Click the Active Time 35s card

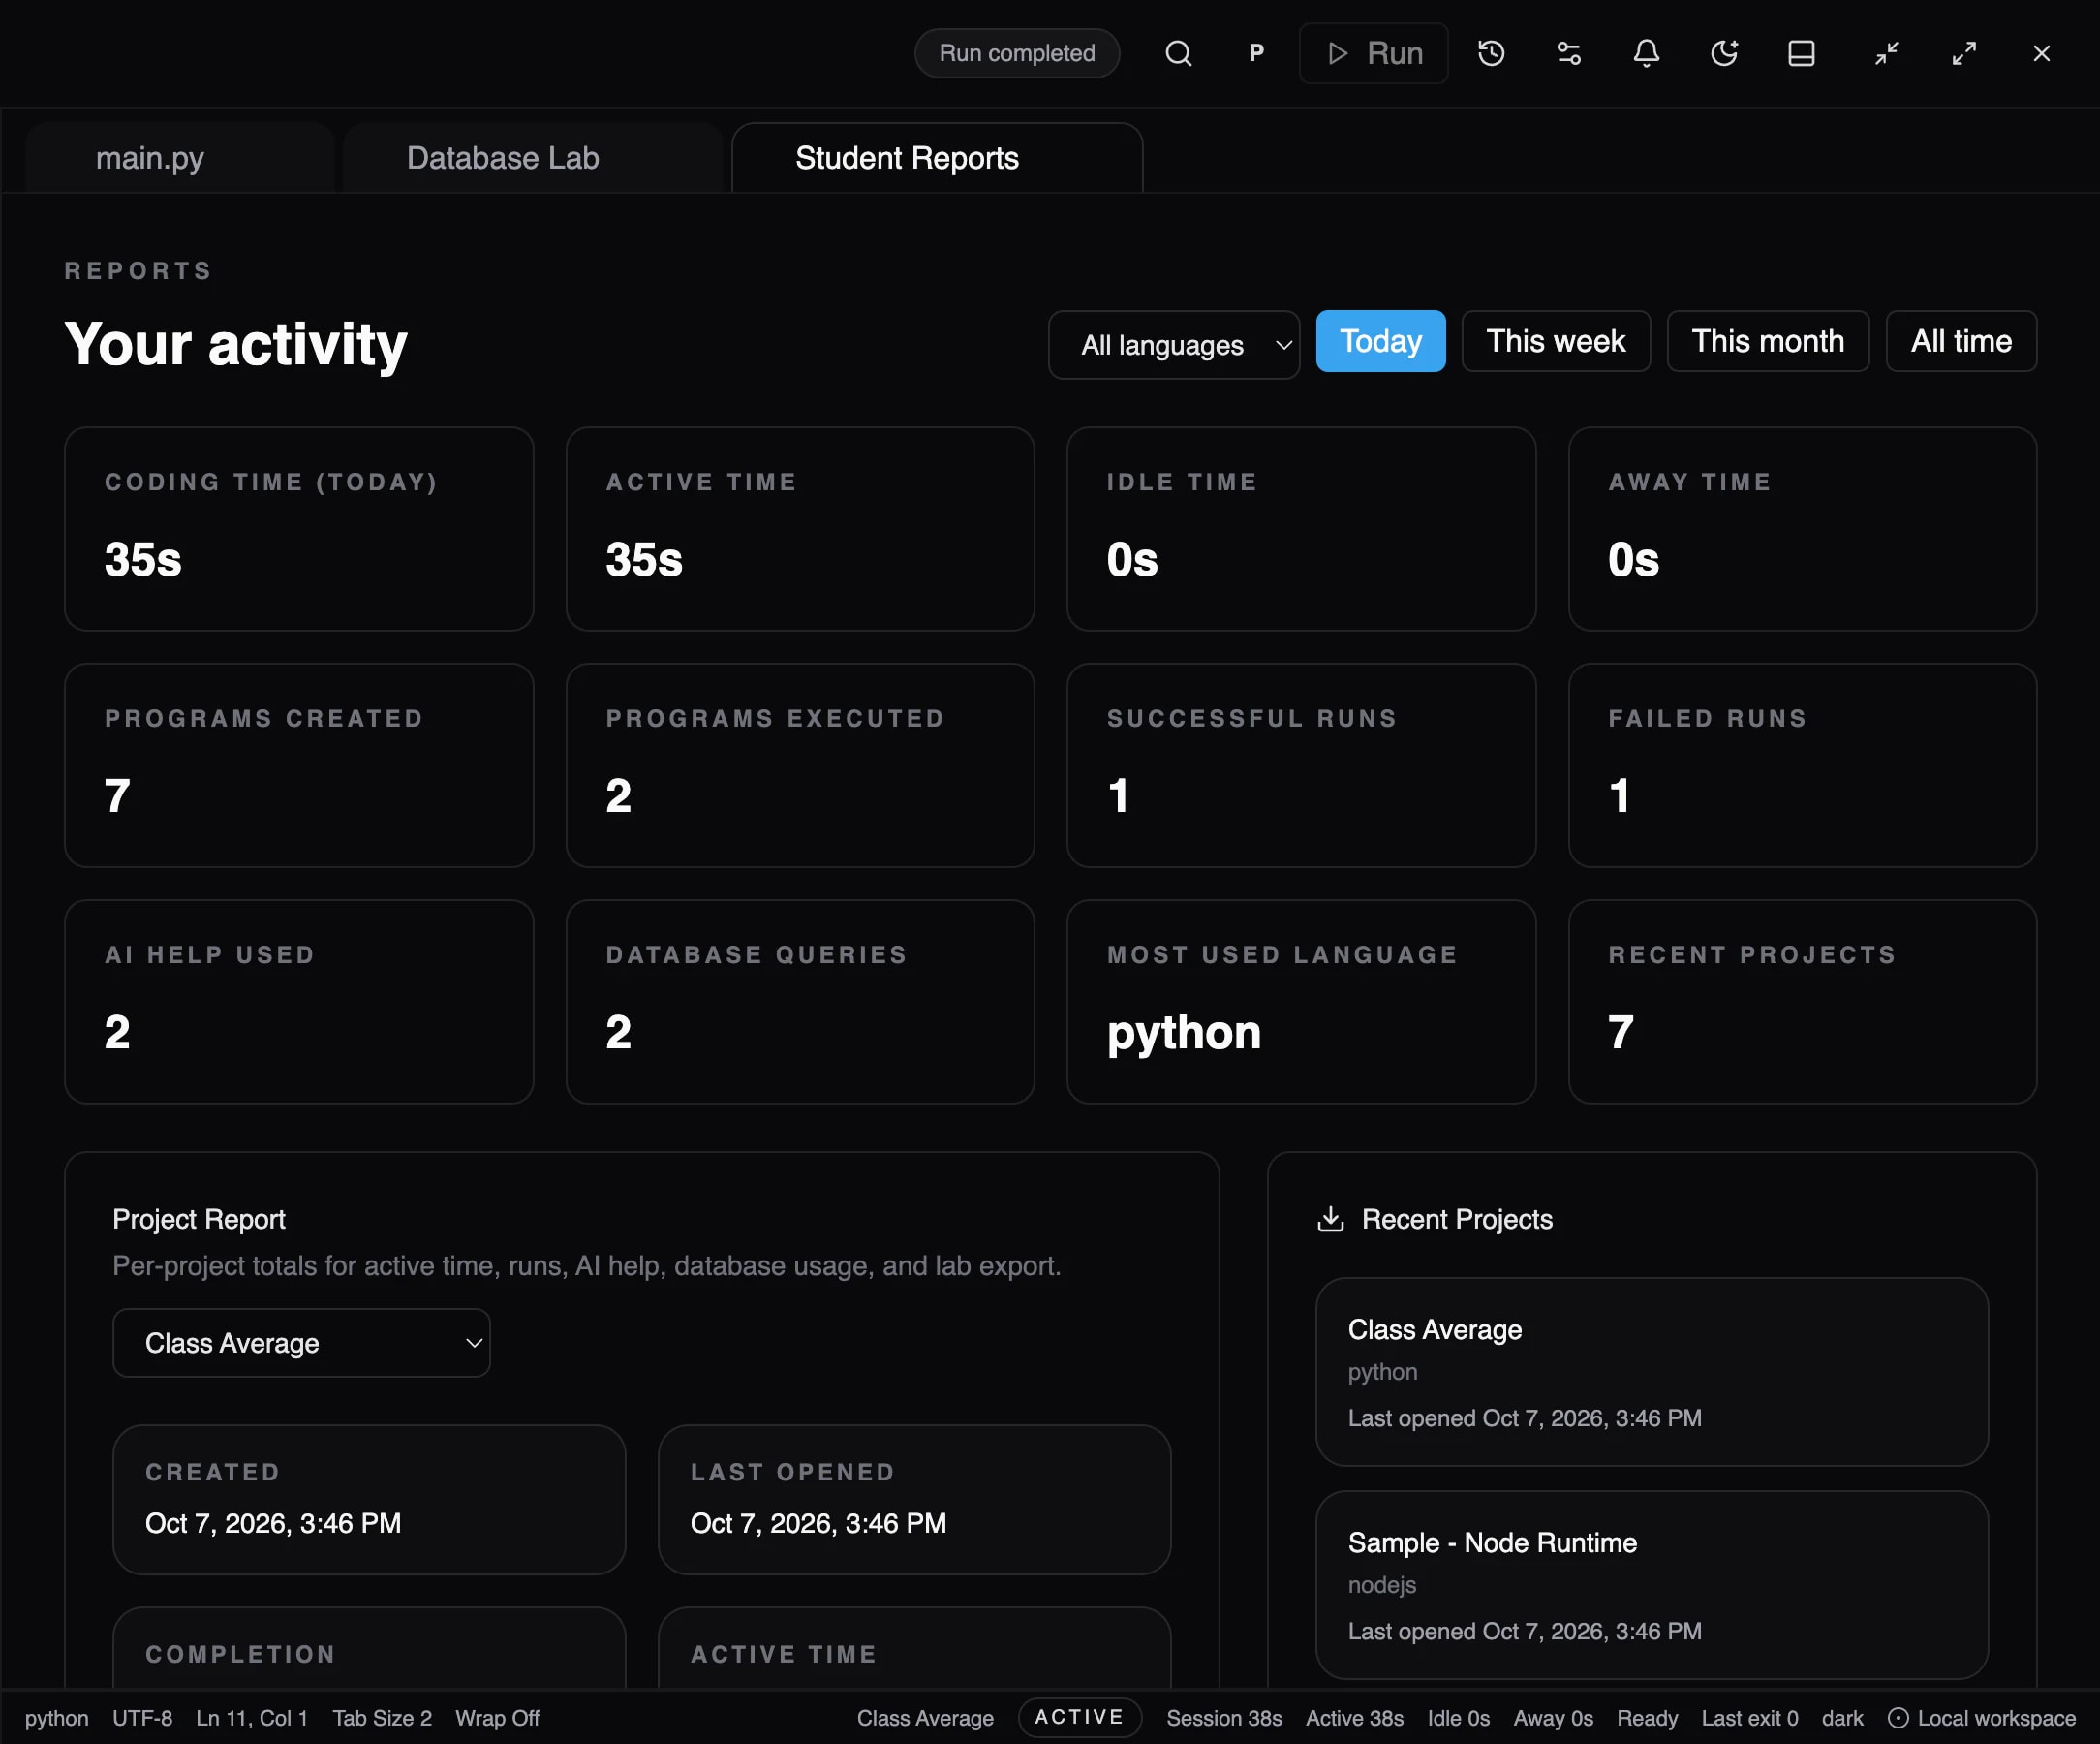click(x=800, y=529)
